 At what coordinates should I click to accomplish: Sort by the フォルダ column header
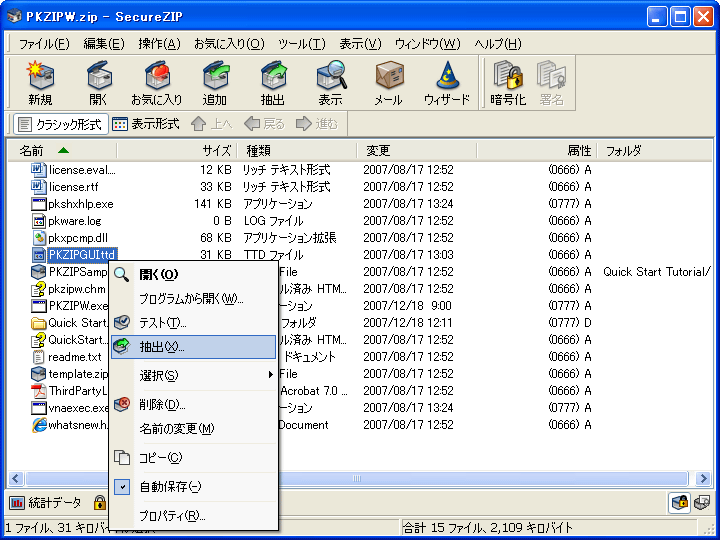tap(655, 151)
